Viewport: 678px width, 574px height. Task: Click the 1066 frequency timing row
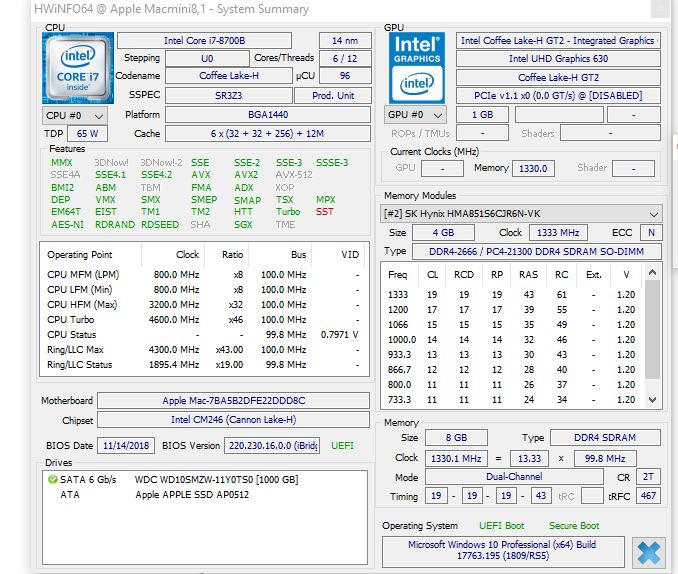coord(512,324)
